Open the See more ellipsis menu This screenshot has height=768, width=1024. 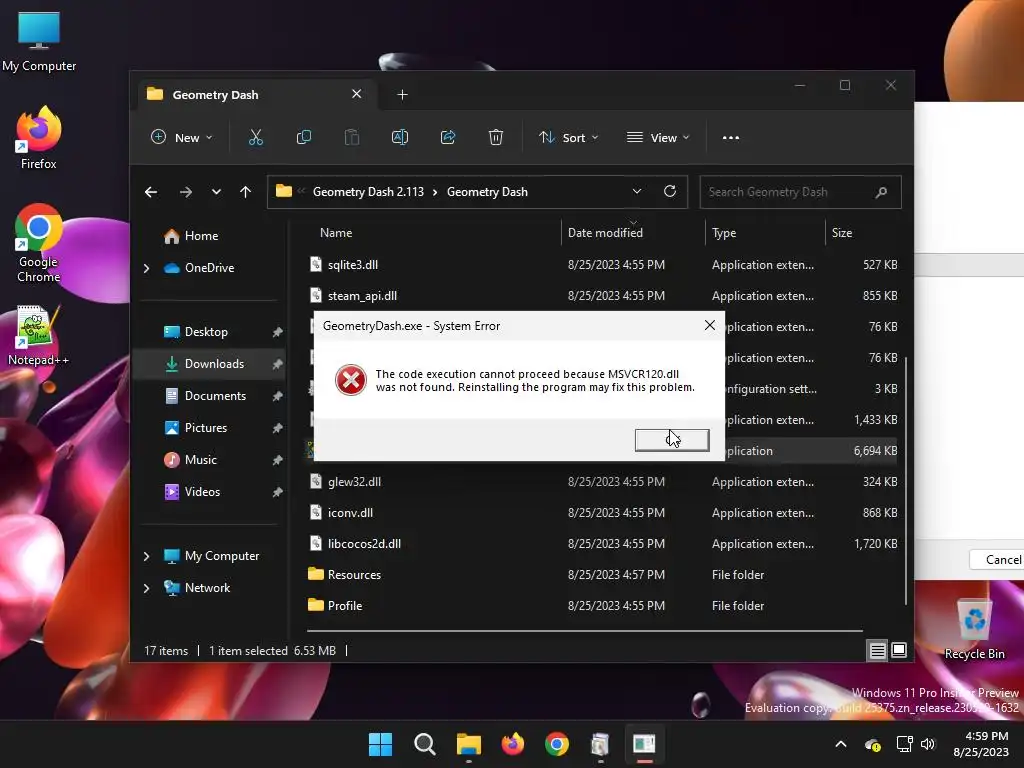pos(731,138)
